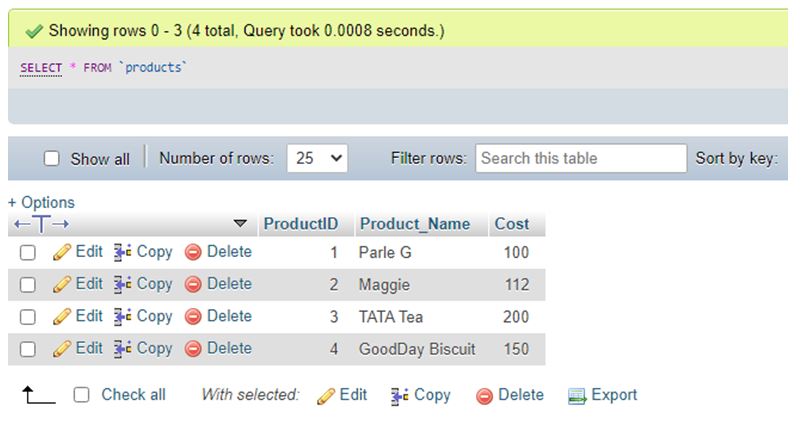Click the pencil Edit icon for GoodDay Biscuit
The image size is (801, 432).
62,349
